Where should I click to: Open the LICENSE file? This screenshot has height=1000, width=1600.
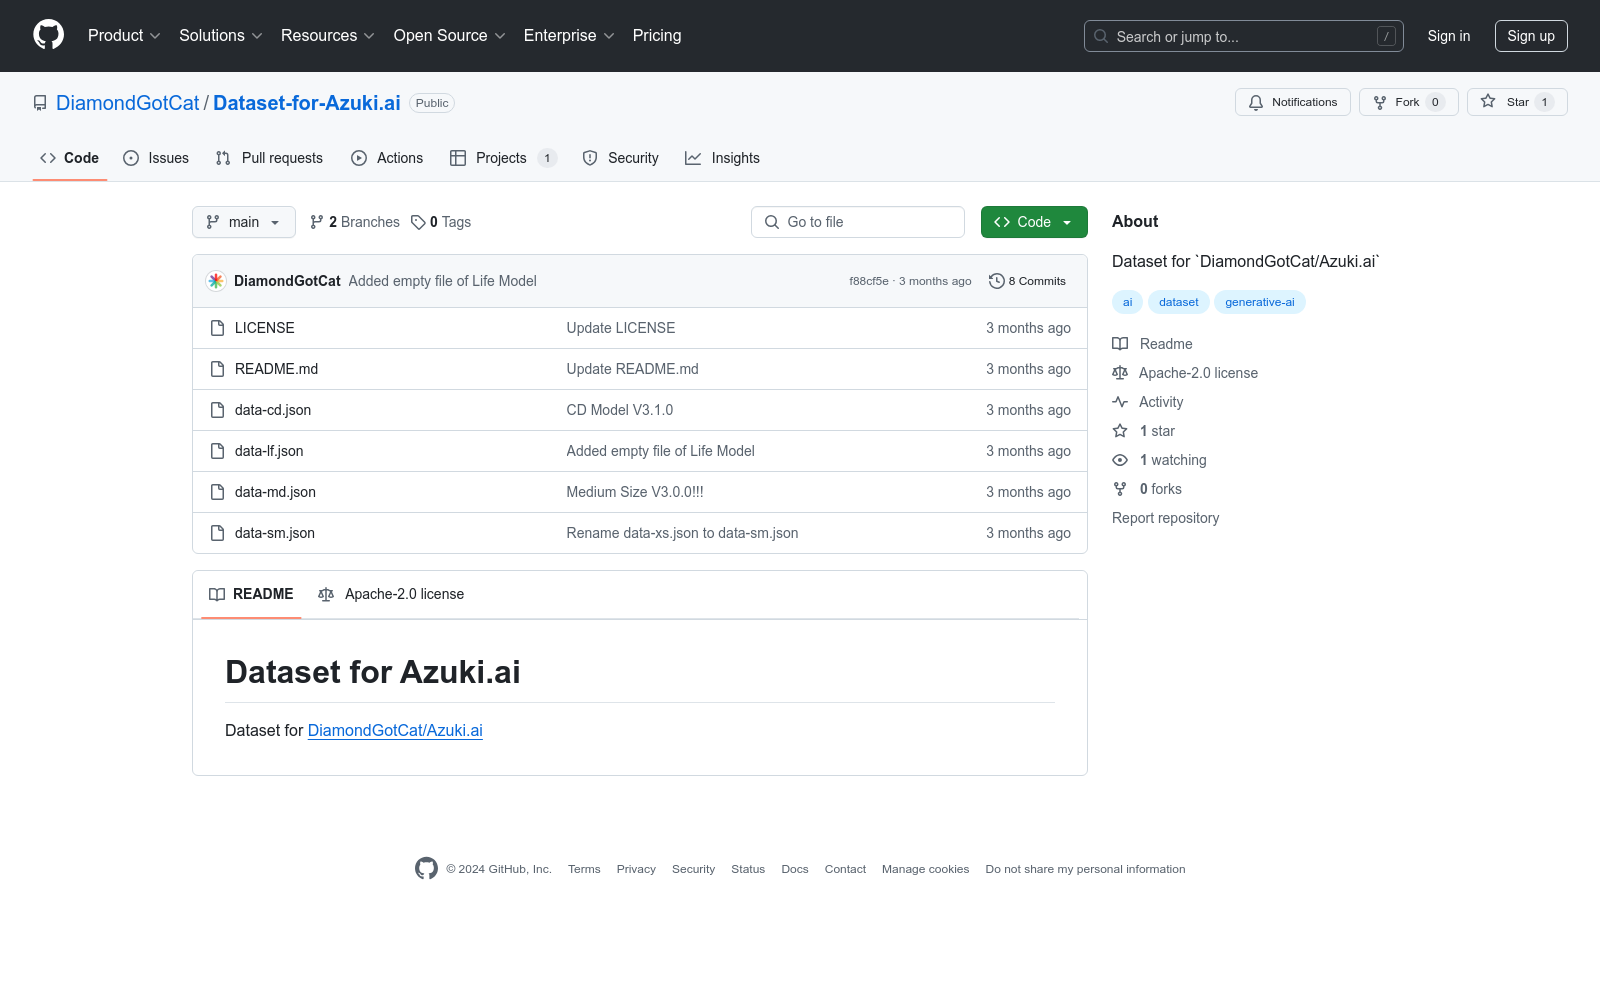(265, 328)
